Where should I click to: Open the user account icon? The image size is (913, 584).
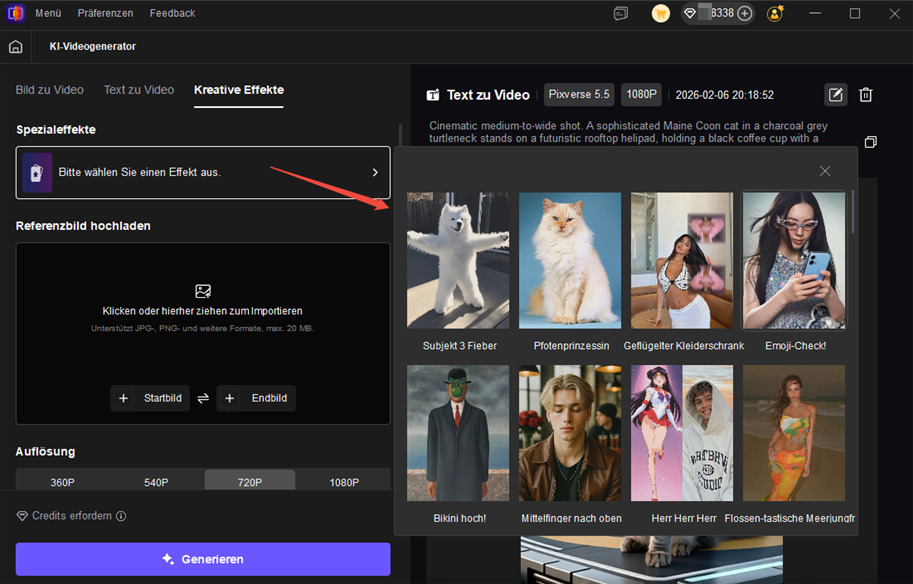pyautogui.click(x=775, y=14)
